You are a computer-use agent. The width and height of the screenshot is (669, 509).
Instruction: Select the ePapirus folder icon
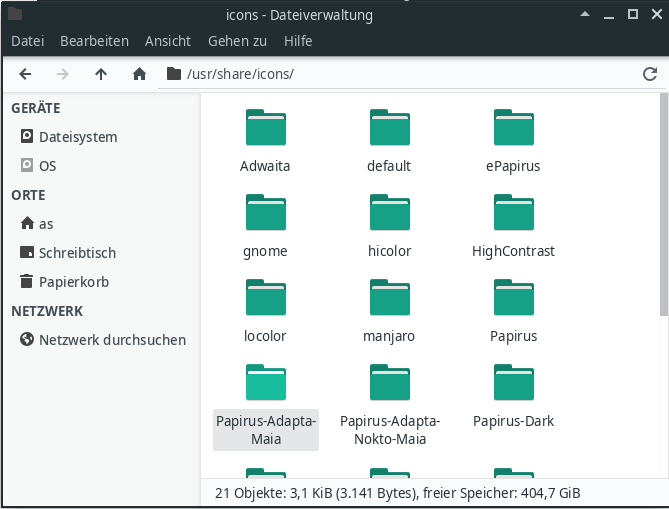coord(514,128)
